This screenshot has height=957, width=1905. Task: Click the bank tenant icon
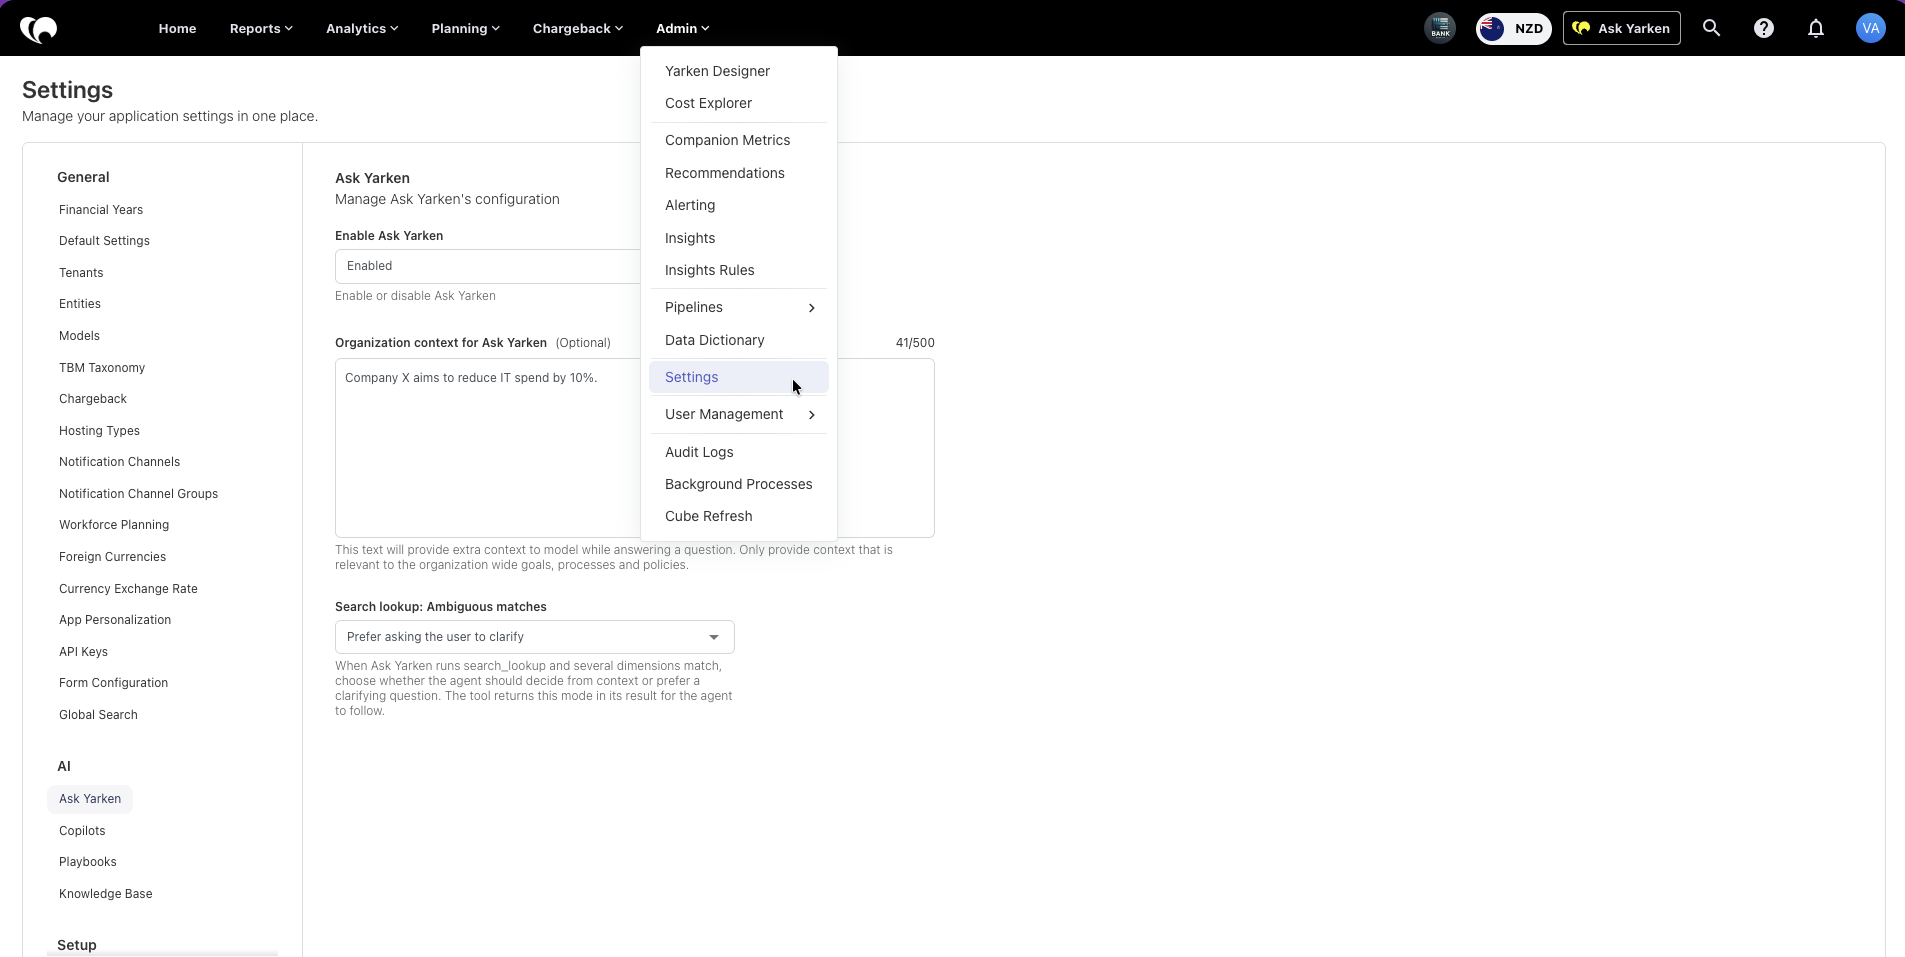(x=1440, y=28)
